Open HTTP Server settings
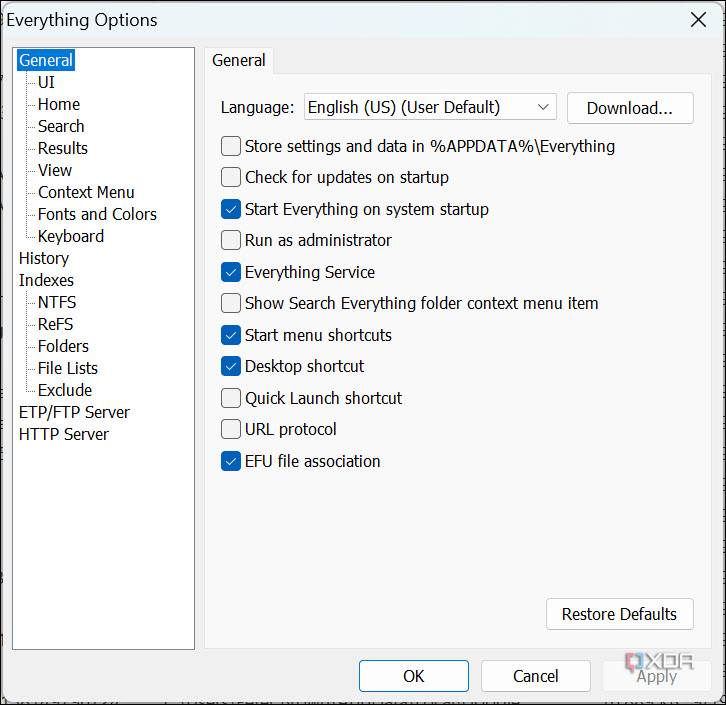726x705 pixels. click(x=64, y=434)
